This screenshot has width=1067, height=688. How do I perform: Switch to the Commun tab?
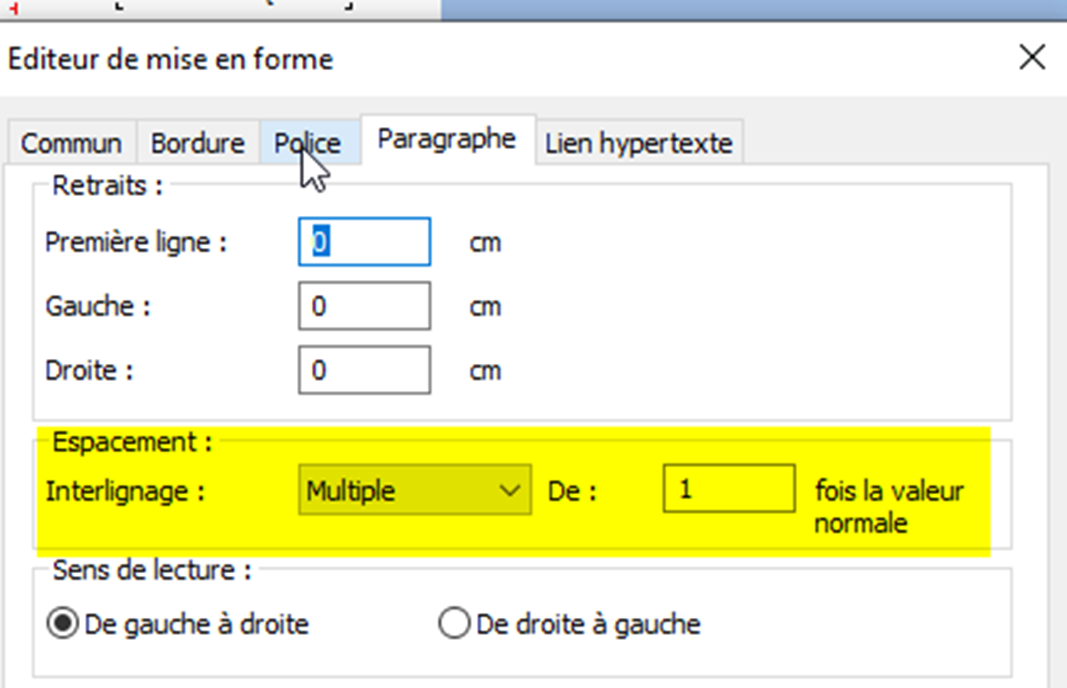(71, 143)
